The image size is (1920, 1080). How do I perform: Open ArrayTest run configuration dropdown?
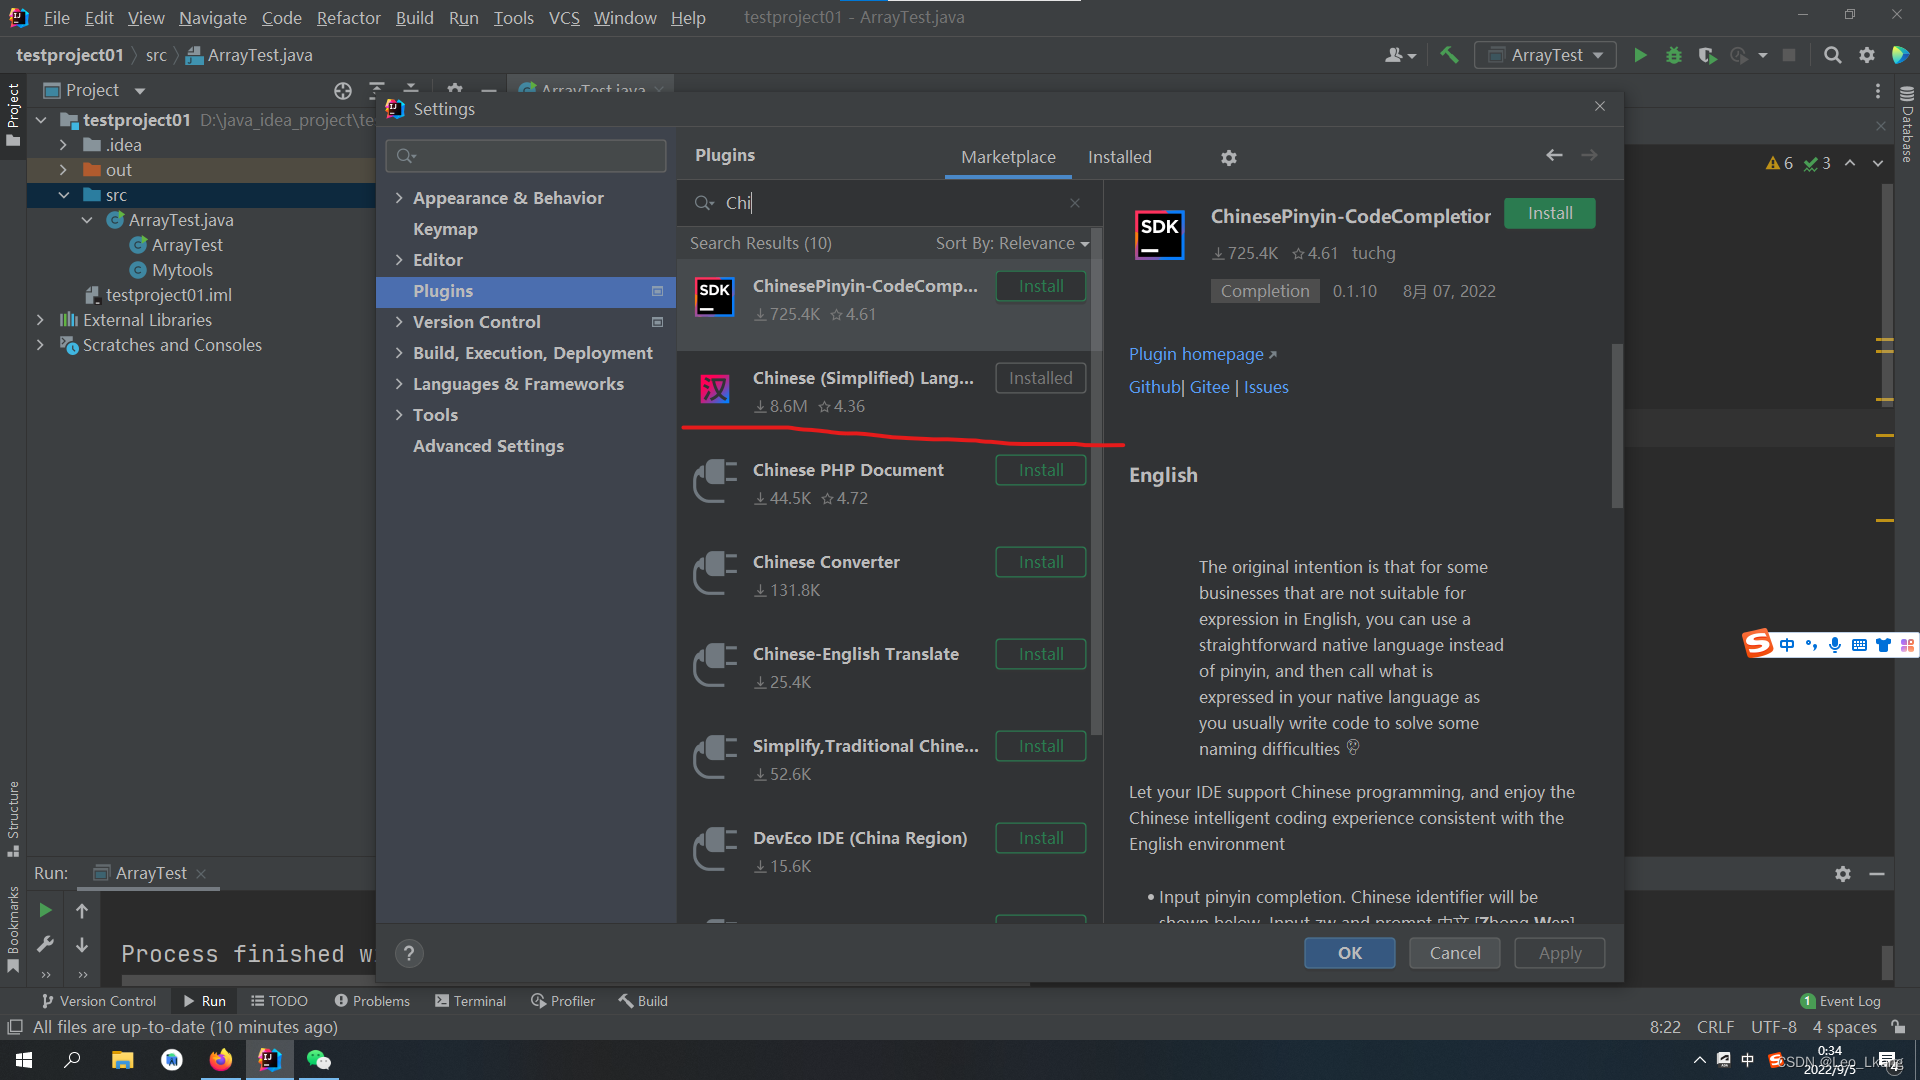(x=1544, y=55)
